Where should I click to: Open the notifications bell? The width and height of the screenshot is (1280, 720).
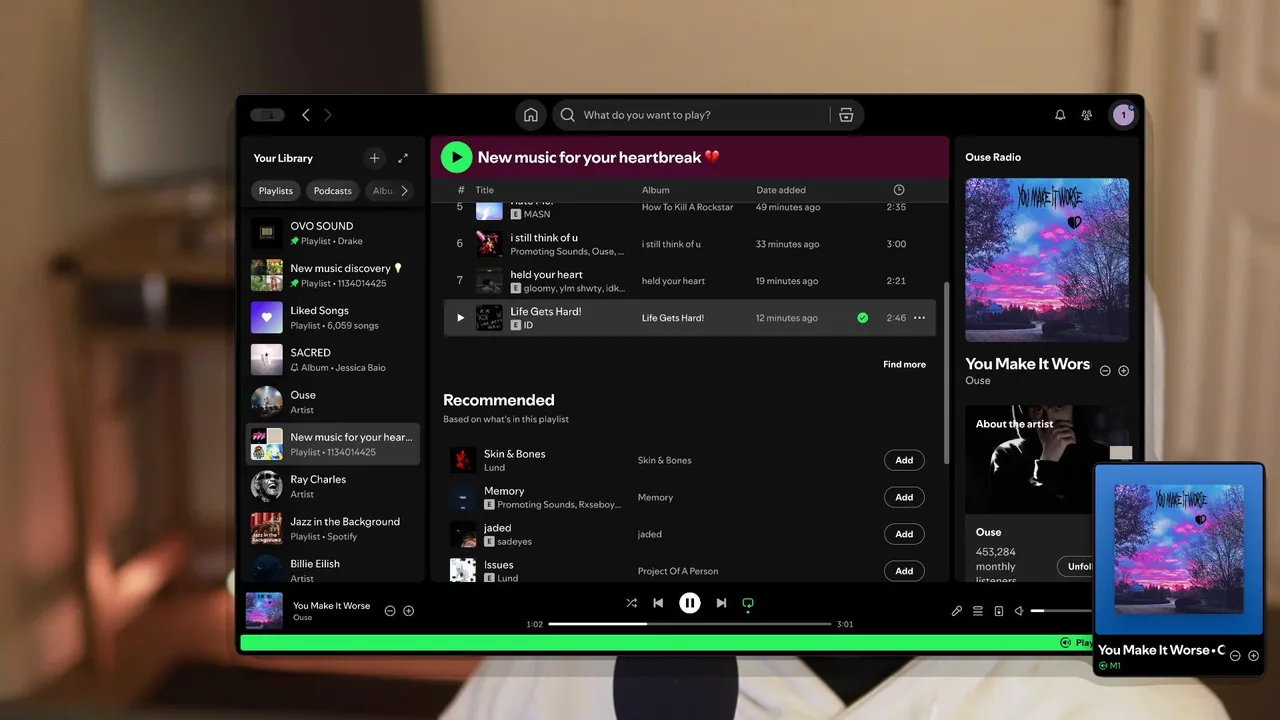1060,115
